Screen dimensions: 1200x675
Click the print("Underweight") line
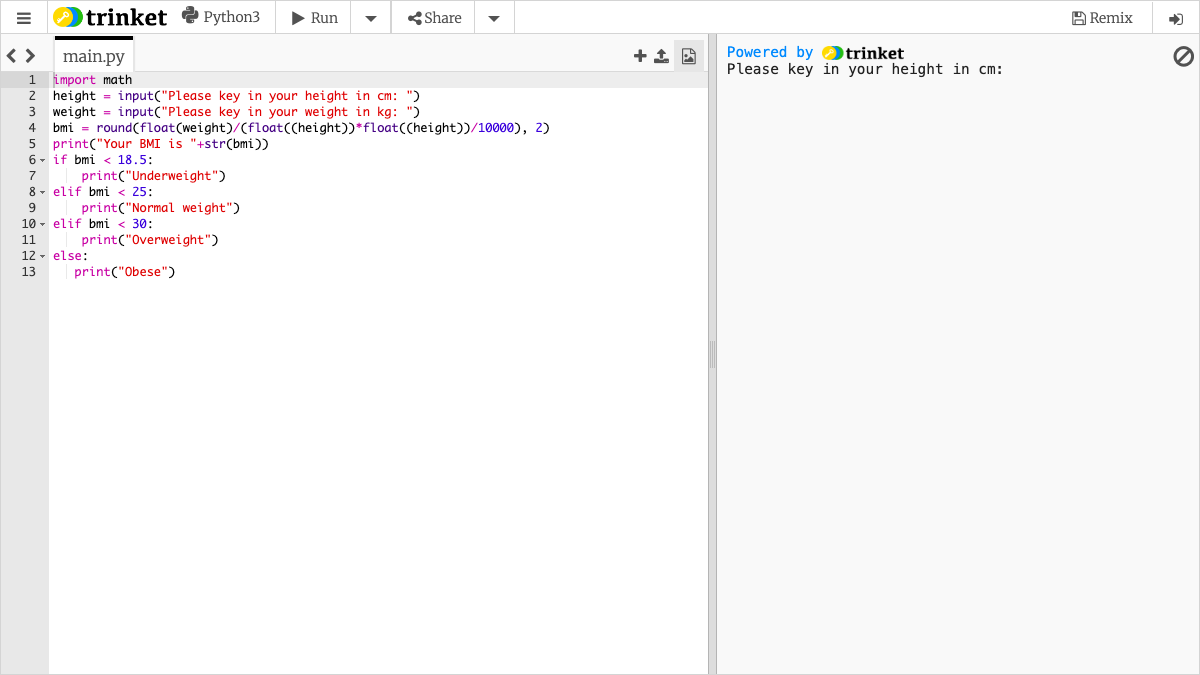(x=154, y=176)
